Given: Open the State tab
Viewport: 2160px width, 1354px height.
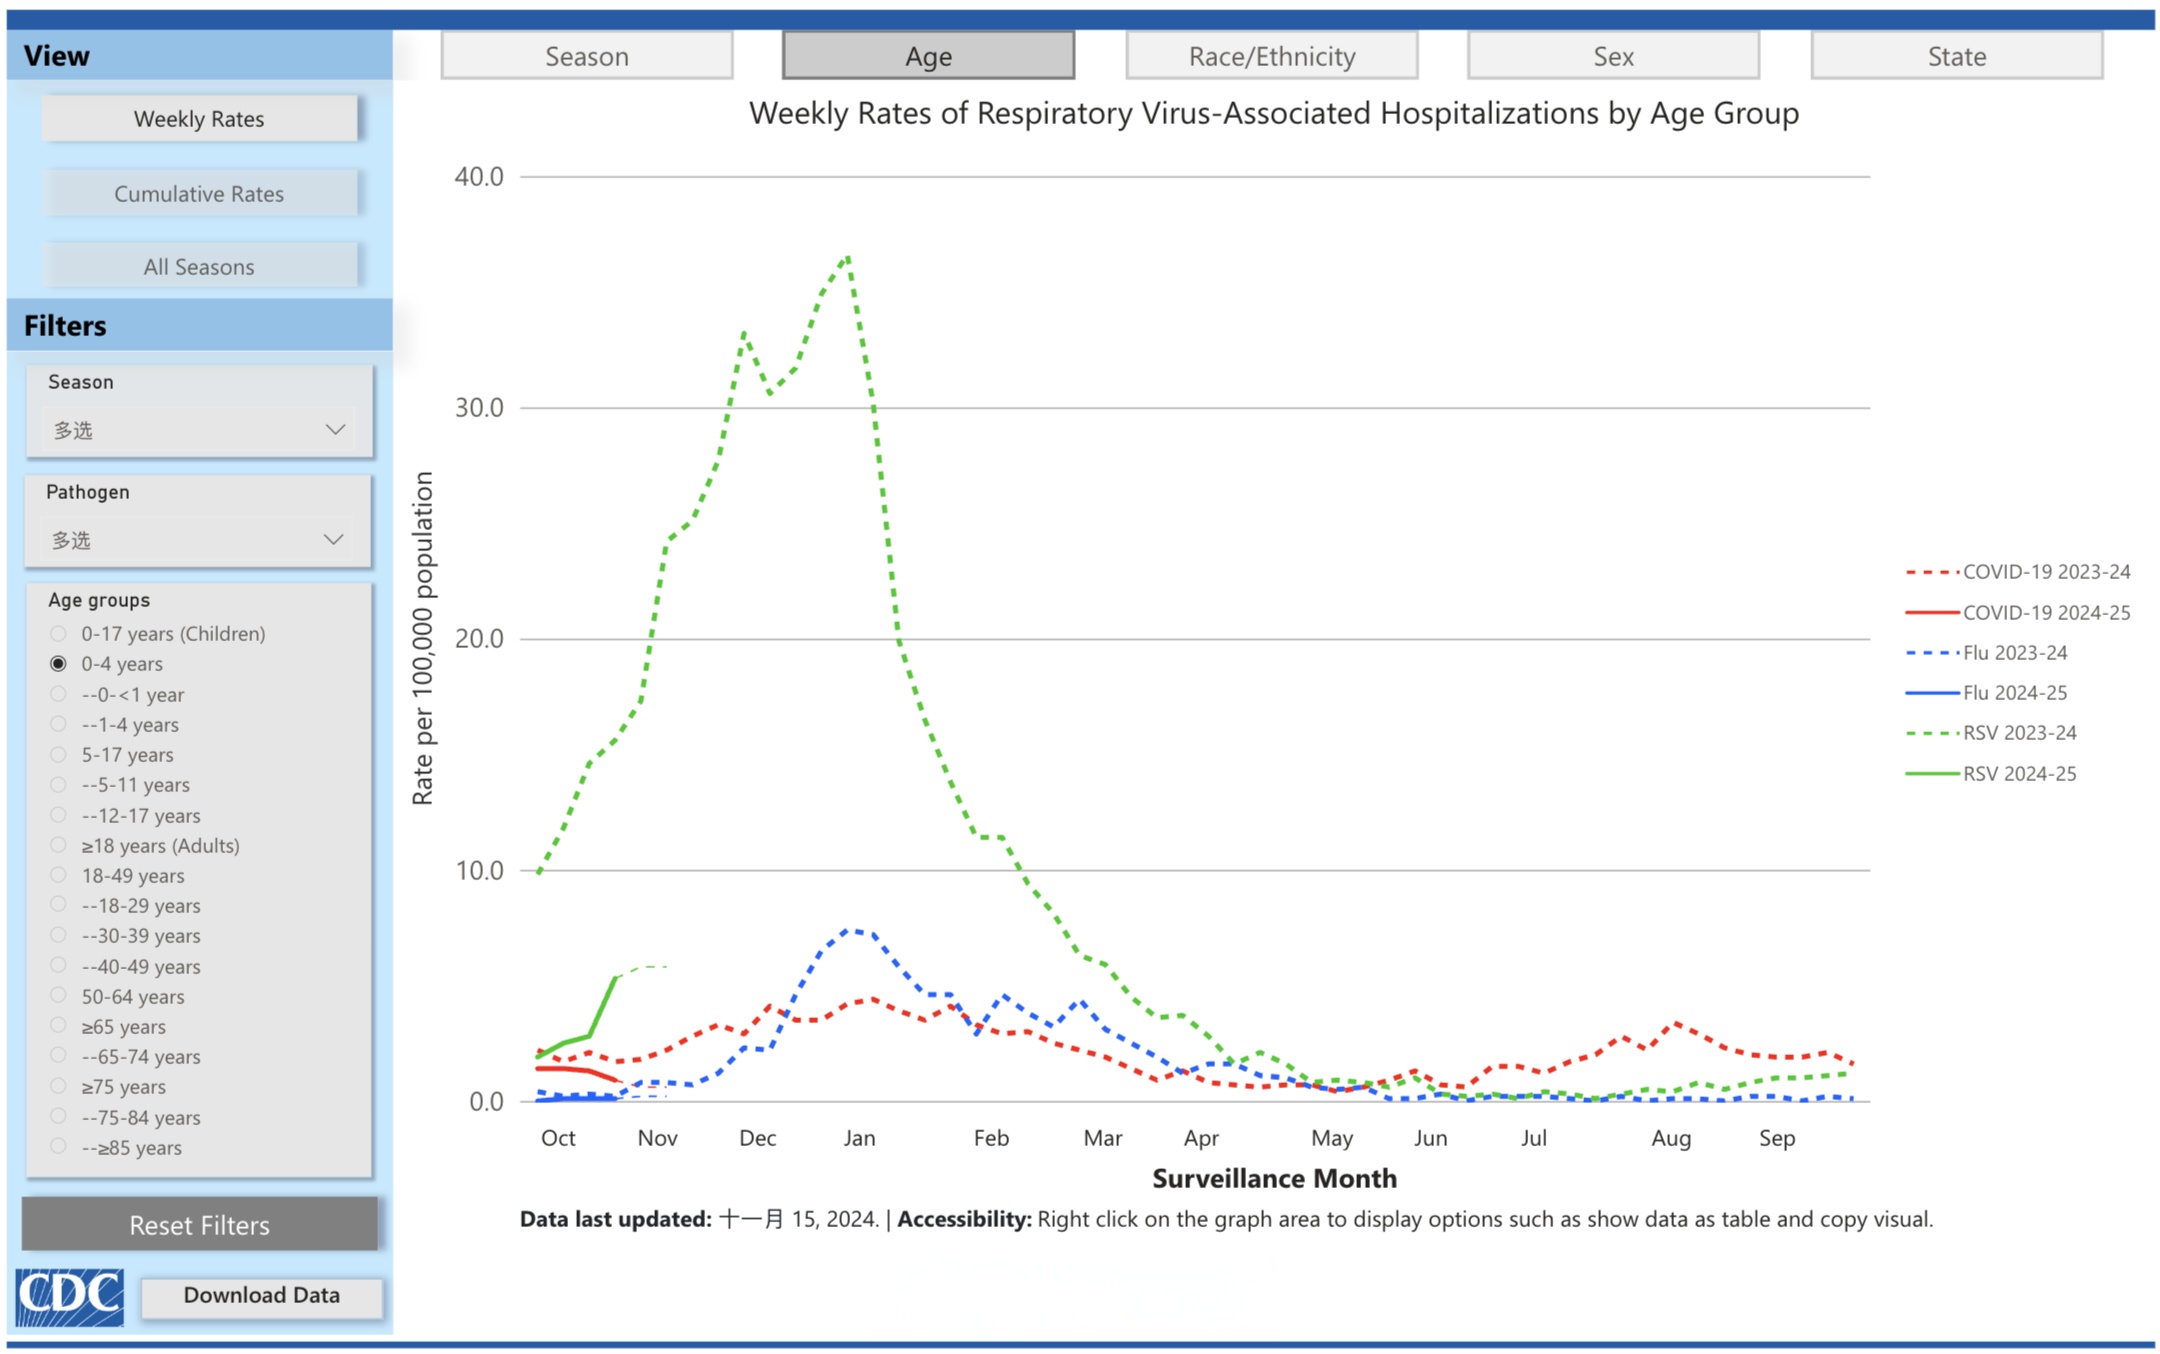Looking at the screenshot, I should point(1956,56).
